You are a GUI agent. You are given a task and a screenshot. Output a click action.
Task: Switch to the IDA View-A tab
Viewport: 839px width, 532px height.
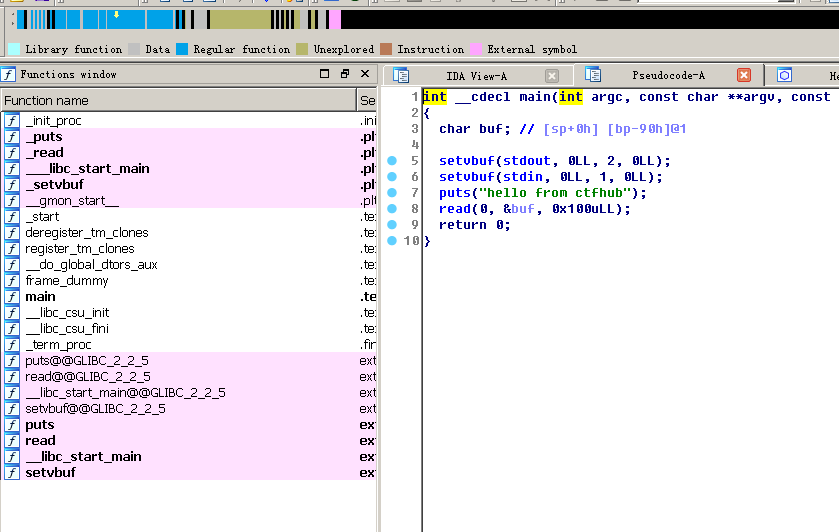pyautogui.click(x=474, y=76)
